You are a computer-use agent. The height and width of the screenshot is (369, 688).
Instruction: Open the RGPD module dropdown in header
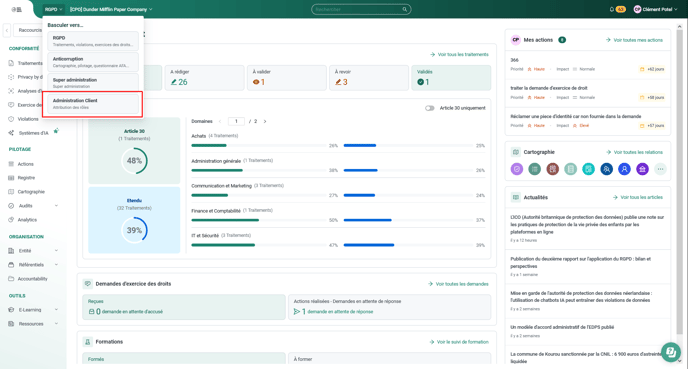(x=54, y=9)
